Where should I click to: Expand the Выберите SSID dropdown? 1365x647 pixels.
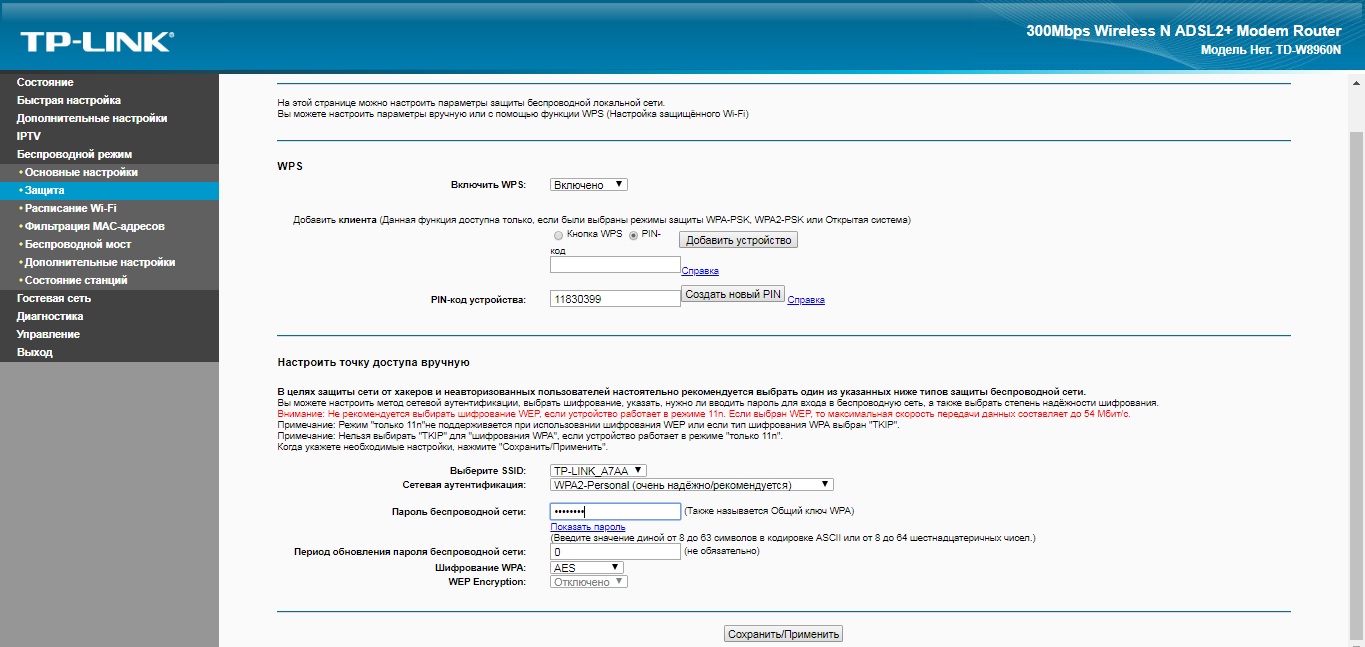(598, 470)
